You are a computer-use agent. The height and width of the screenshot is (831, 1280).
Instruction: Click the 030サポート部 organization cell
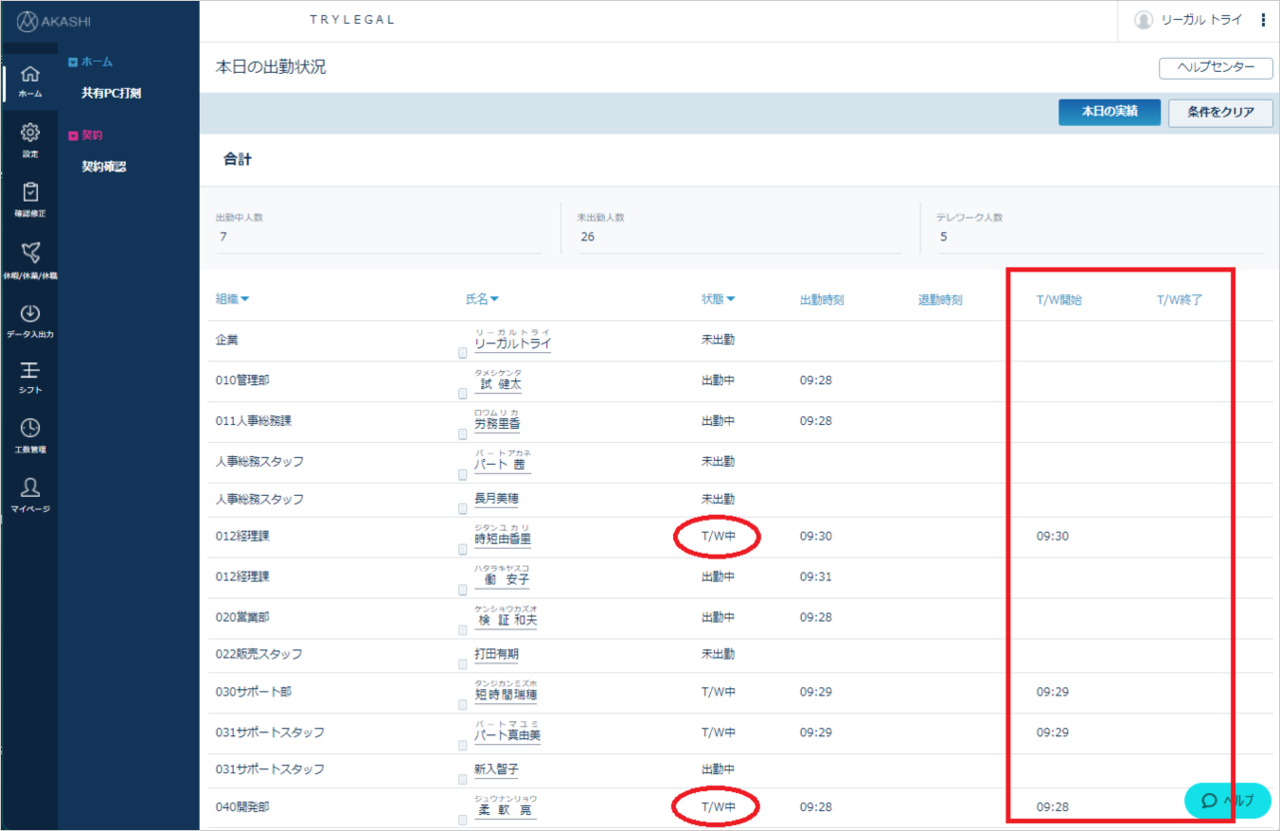(x=254, y=691)
